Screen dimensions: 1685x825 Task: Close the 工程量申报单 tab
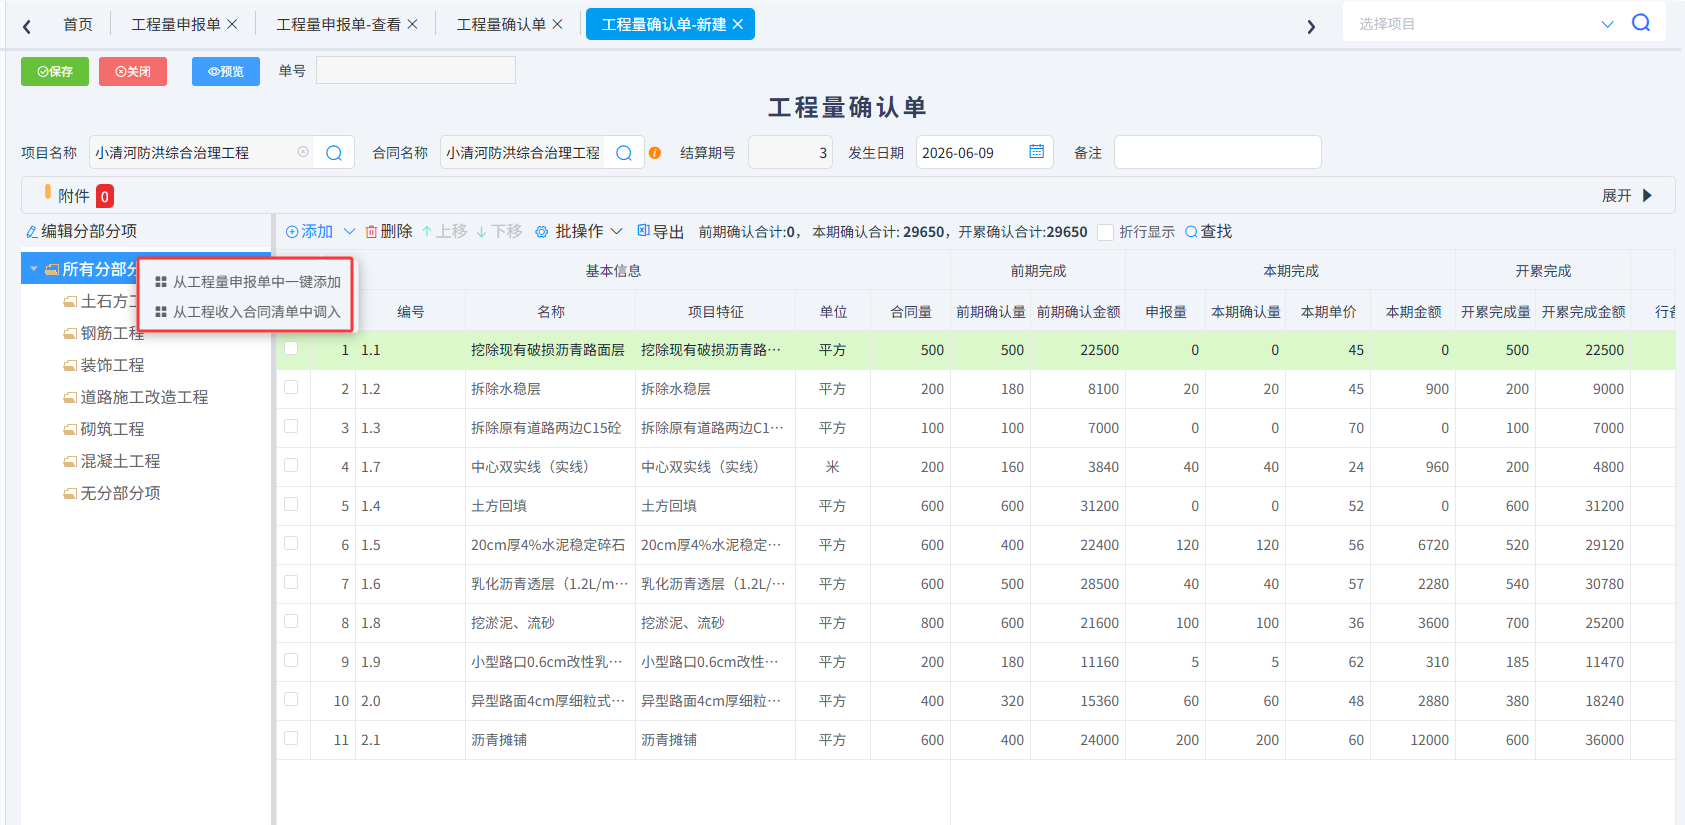pos(232,24)
